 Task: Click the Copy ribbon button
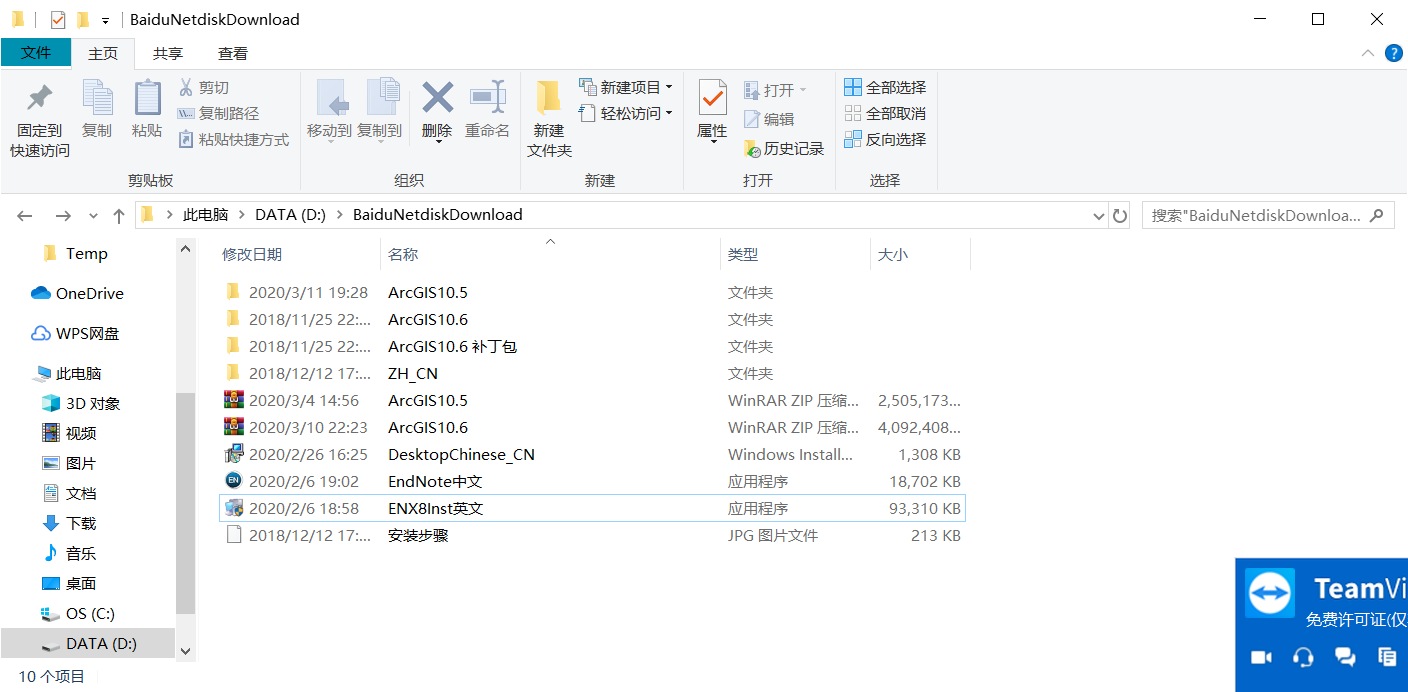pos(97,110)
